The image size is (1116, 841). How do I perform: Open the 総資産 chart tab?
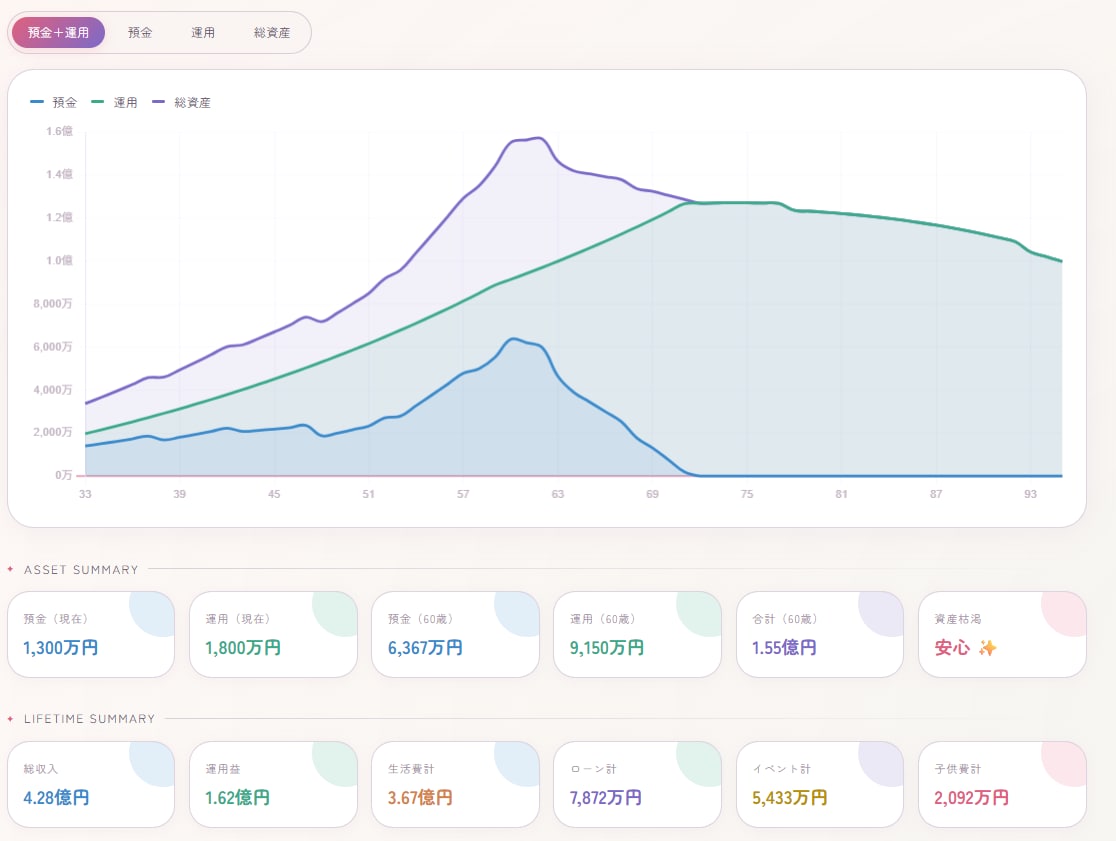[272, 33]
